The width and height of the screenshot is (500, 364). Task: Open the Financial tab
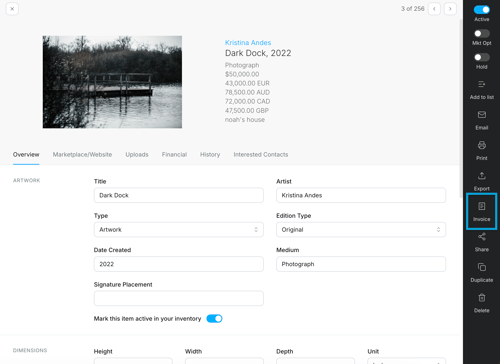point(174,154)
